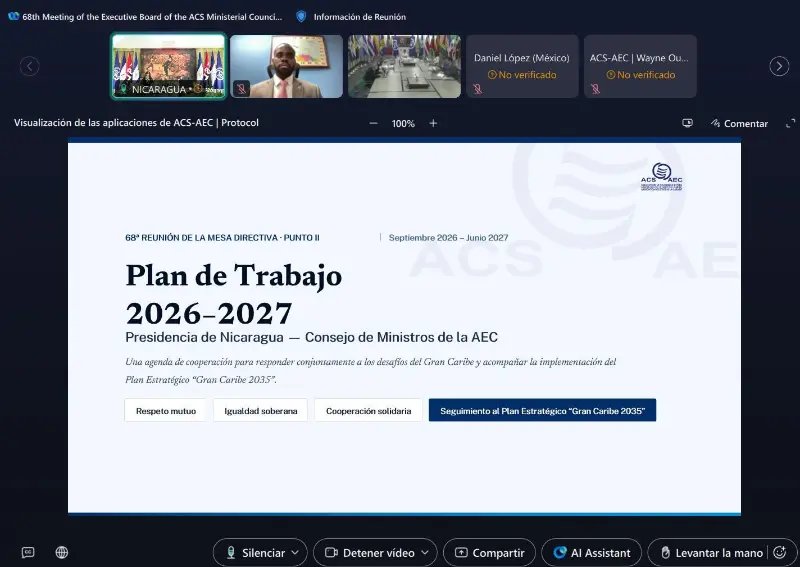The height and width of the screenshot is (567, 800).
Task: Expand Silenciar audio options arrow
Action: point(295,553)
